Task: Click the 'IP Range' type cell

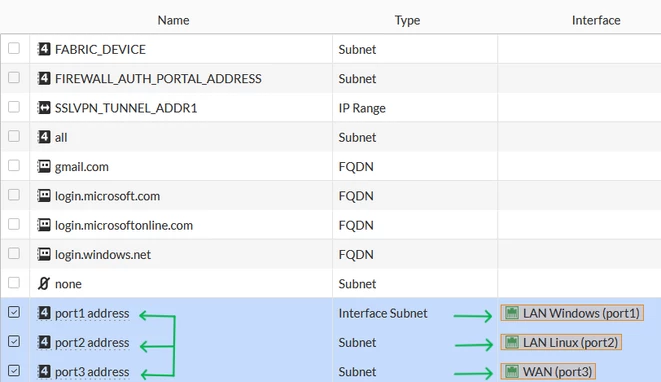Action: pyautogui.click(x=362, y=108)
